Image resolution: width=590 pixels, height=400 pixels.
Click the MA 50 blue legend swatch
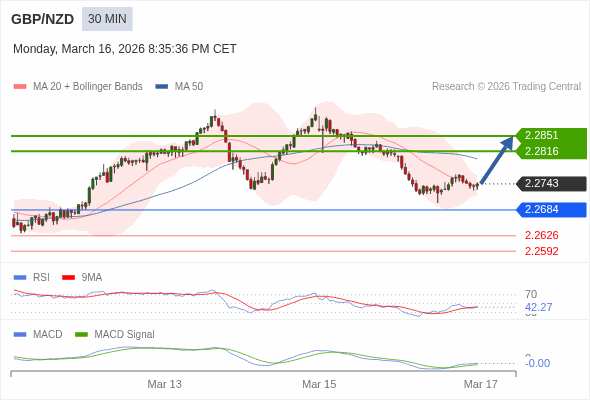click(162, 87)
